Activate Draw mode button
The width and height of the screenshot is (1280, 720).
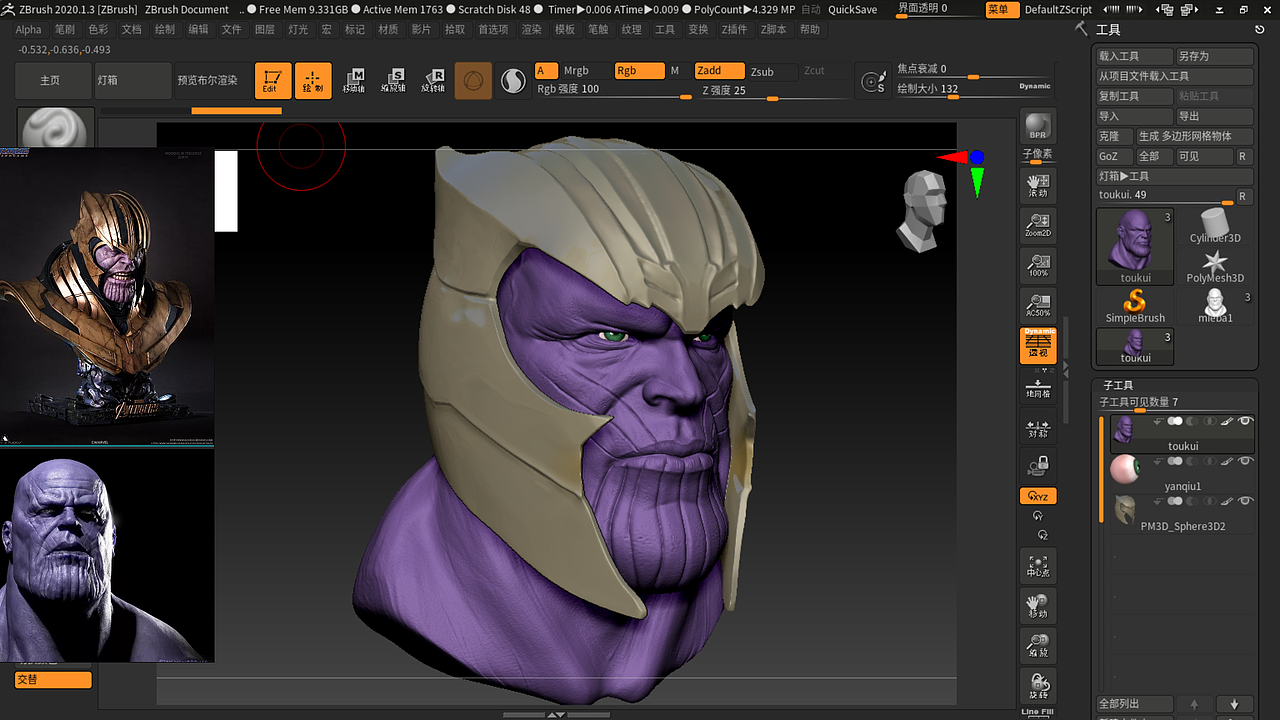[313, 81]
